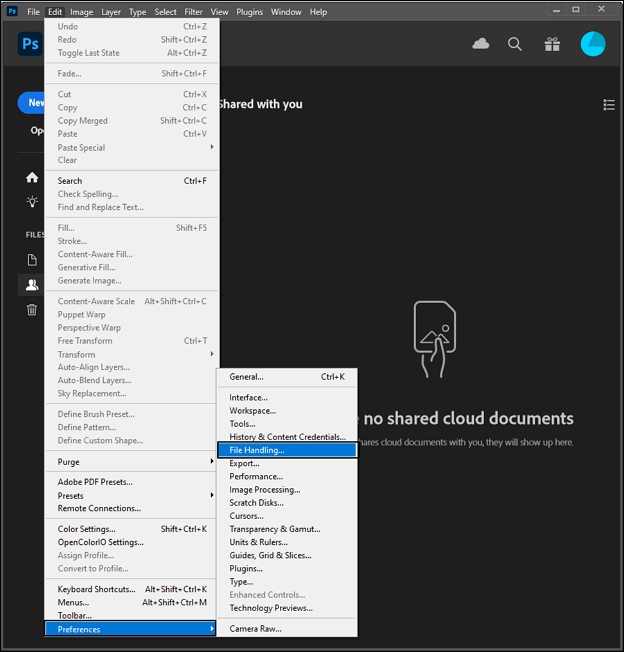Image resolution: width=624 pixels, height=652 pixels.
Task: Open Interface preferences
Action: [x=287, y=398]
